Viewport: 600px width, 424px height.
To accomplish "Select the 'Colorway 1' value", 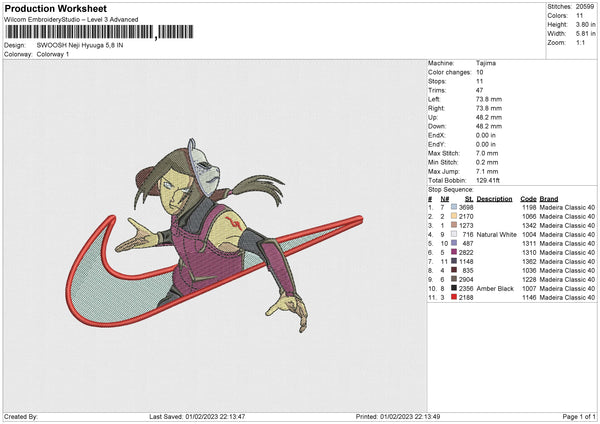I will pos(53,54).
